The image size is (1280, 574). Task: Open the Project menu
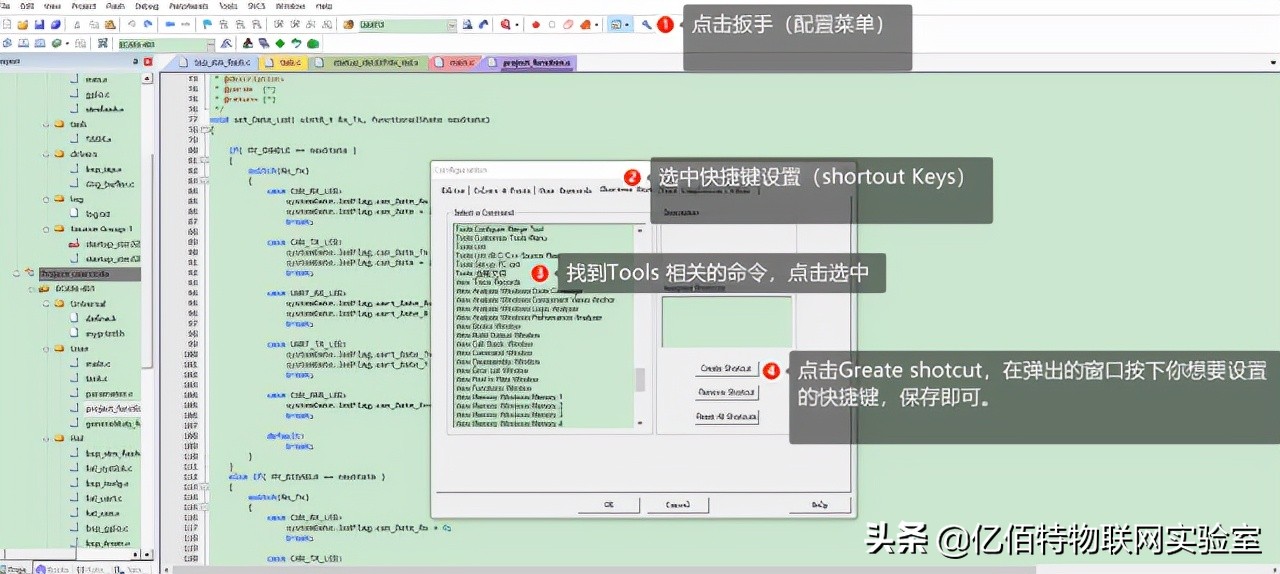click(83, 6)
